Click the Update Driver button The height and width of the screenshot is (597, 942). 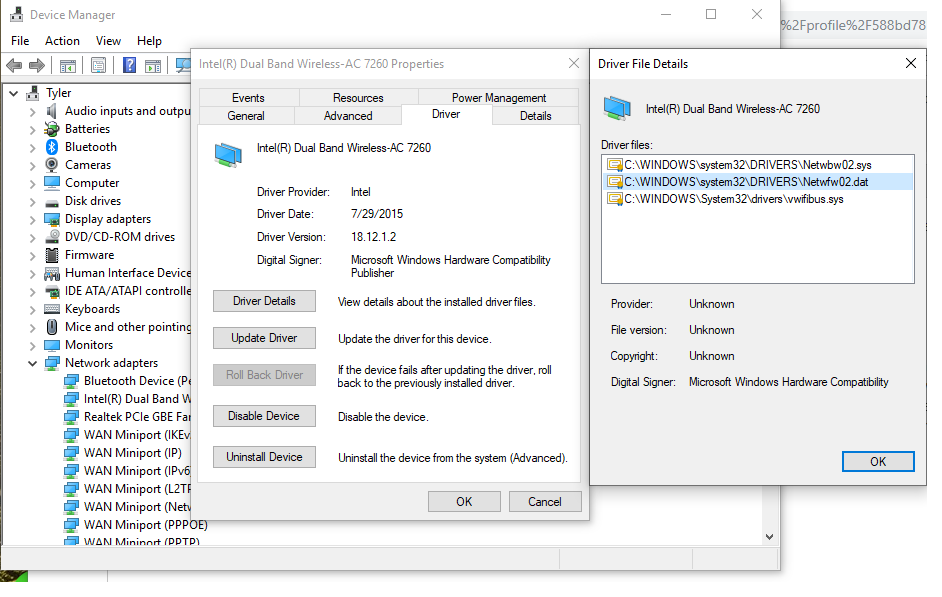coord(264,338)
